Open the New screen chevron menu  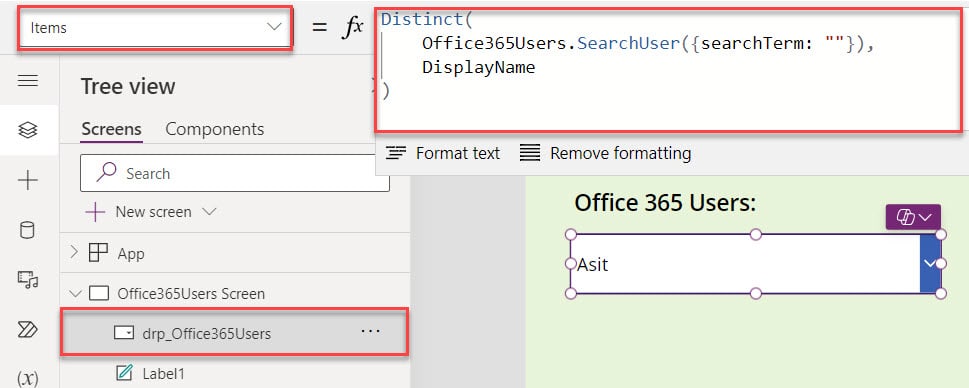(209, 211)
